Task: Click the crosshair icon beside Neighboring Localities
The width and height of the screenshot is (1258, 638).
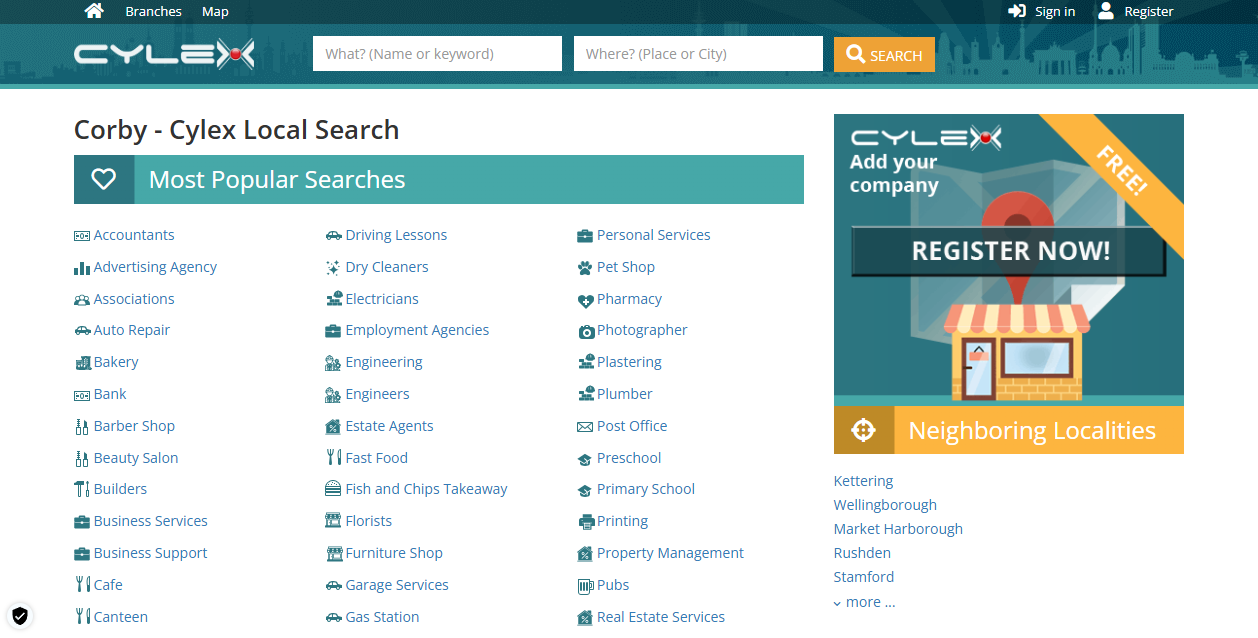Action: point(863,429)
